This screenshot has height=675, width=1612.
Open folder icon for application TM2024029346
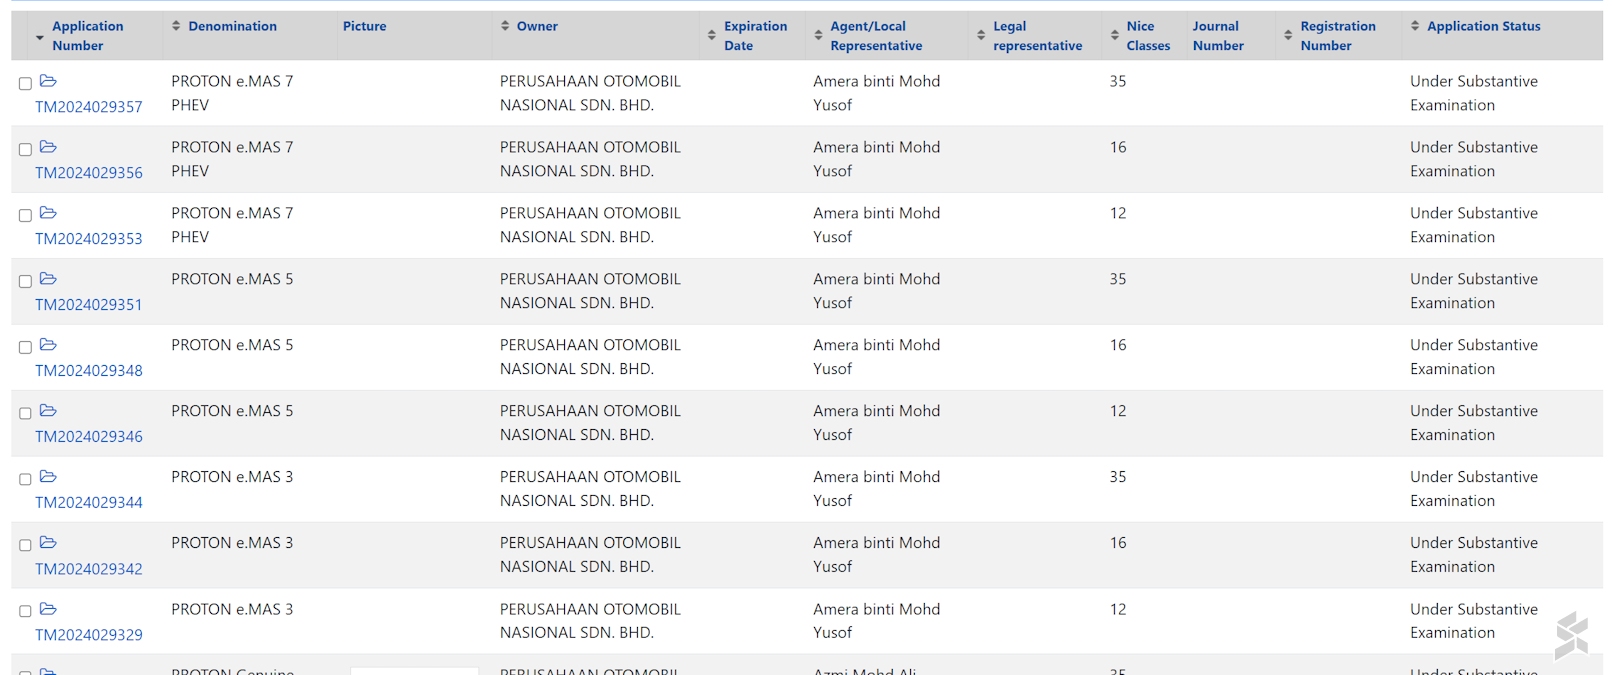pyautogui.click(x=48, y=411)
